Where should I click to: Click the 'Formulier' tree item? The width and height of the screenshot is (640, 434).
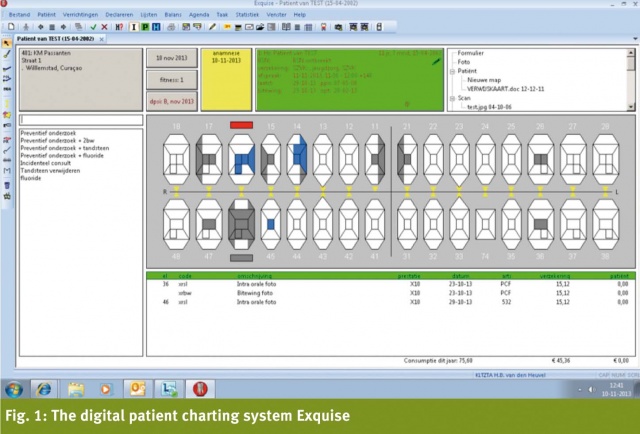point(471,53)
